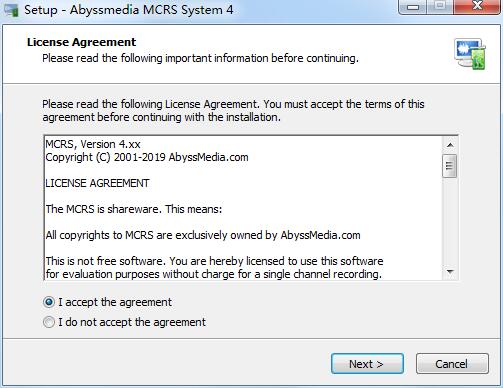Minimize the Setup window
The width and height of the screenshot is (503, 388).
click(x=413, y=7)
